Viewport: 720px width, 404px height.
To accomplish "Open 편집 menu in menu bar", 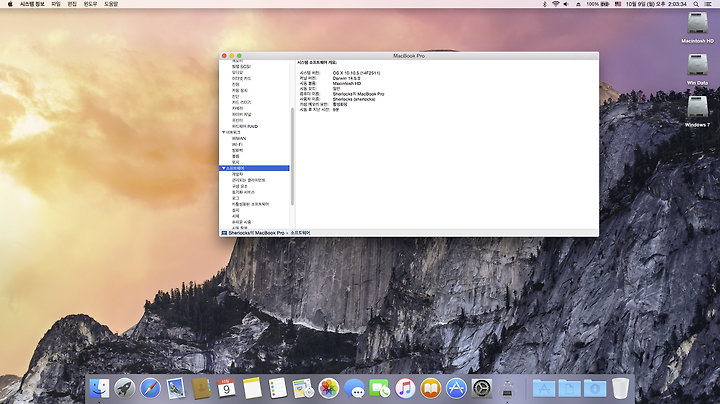I will click(x=72, y=4).
